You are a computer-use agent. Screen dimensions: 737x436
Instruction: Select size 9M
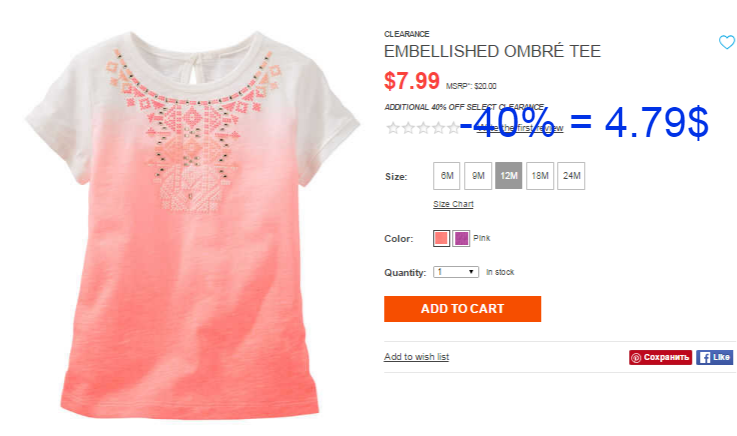pos(478,176)
